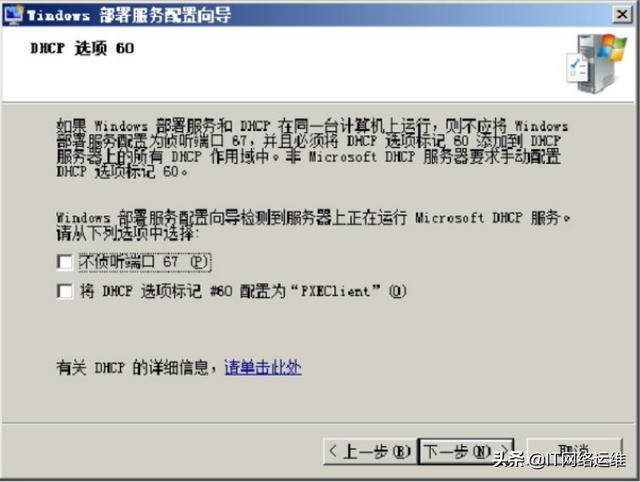This screenshot has height=482, width=640.
Task: Click the Windows flag logo on server graphic
Action: point(611,49)
